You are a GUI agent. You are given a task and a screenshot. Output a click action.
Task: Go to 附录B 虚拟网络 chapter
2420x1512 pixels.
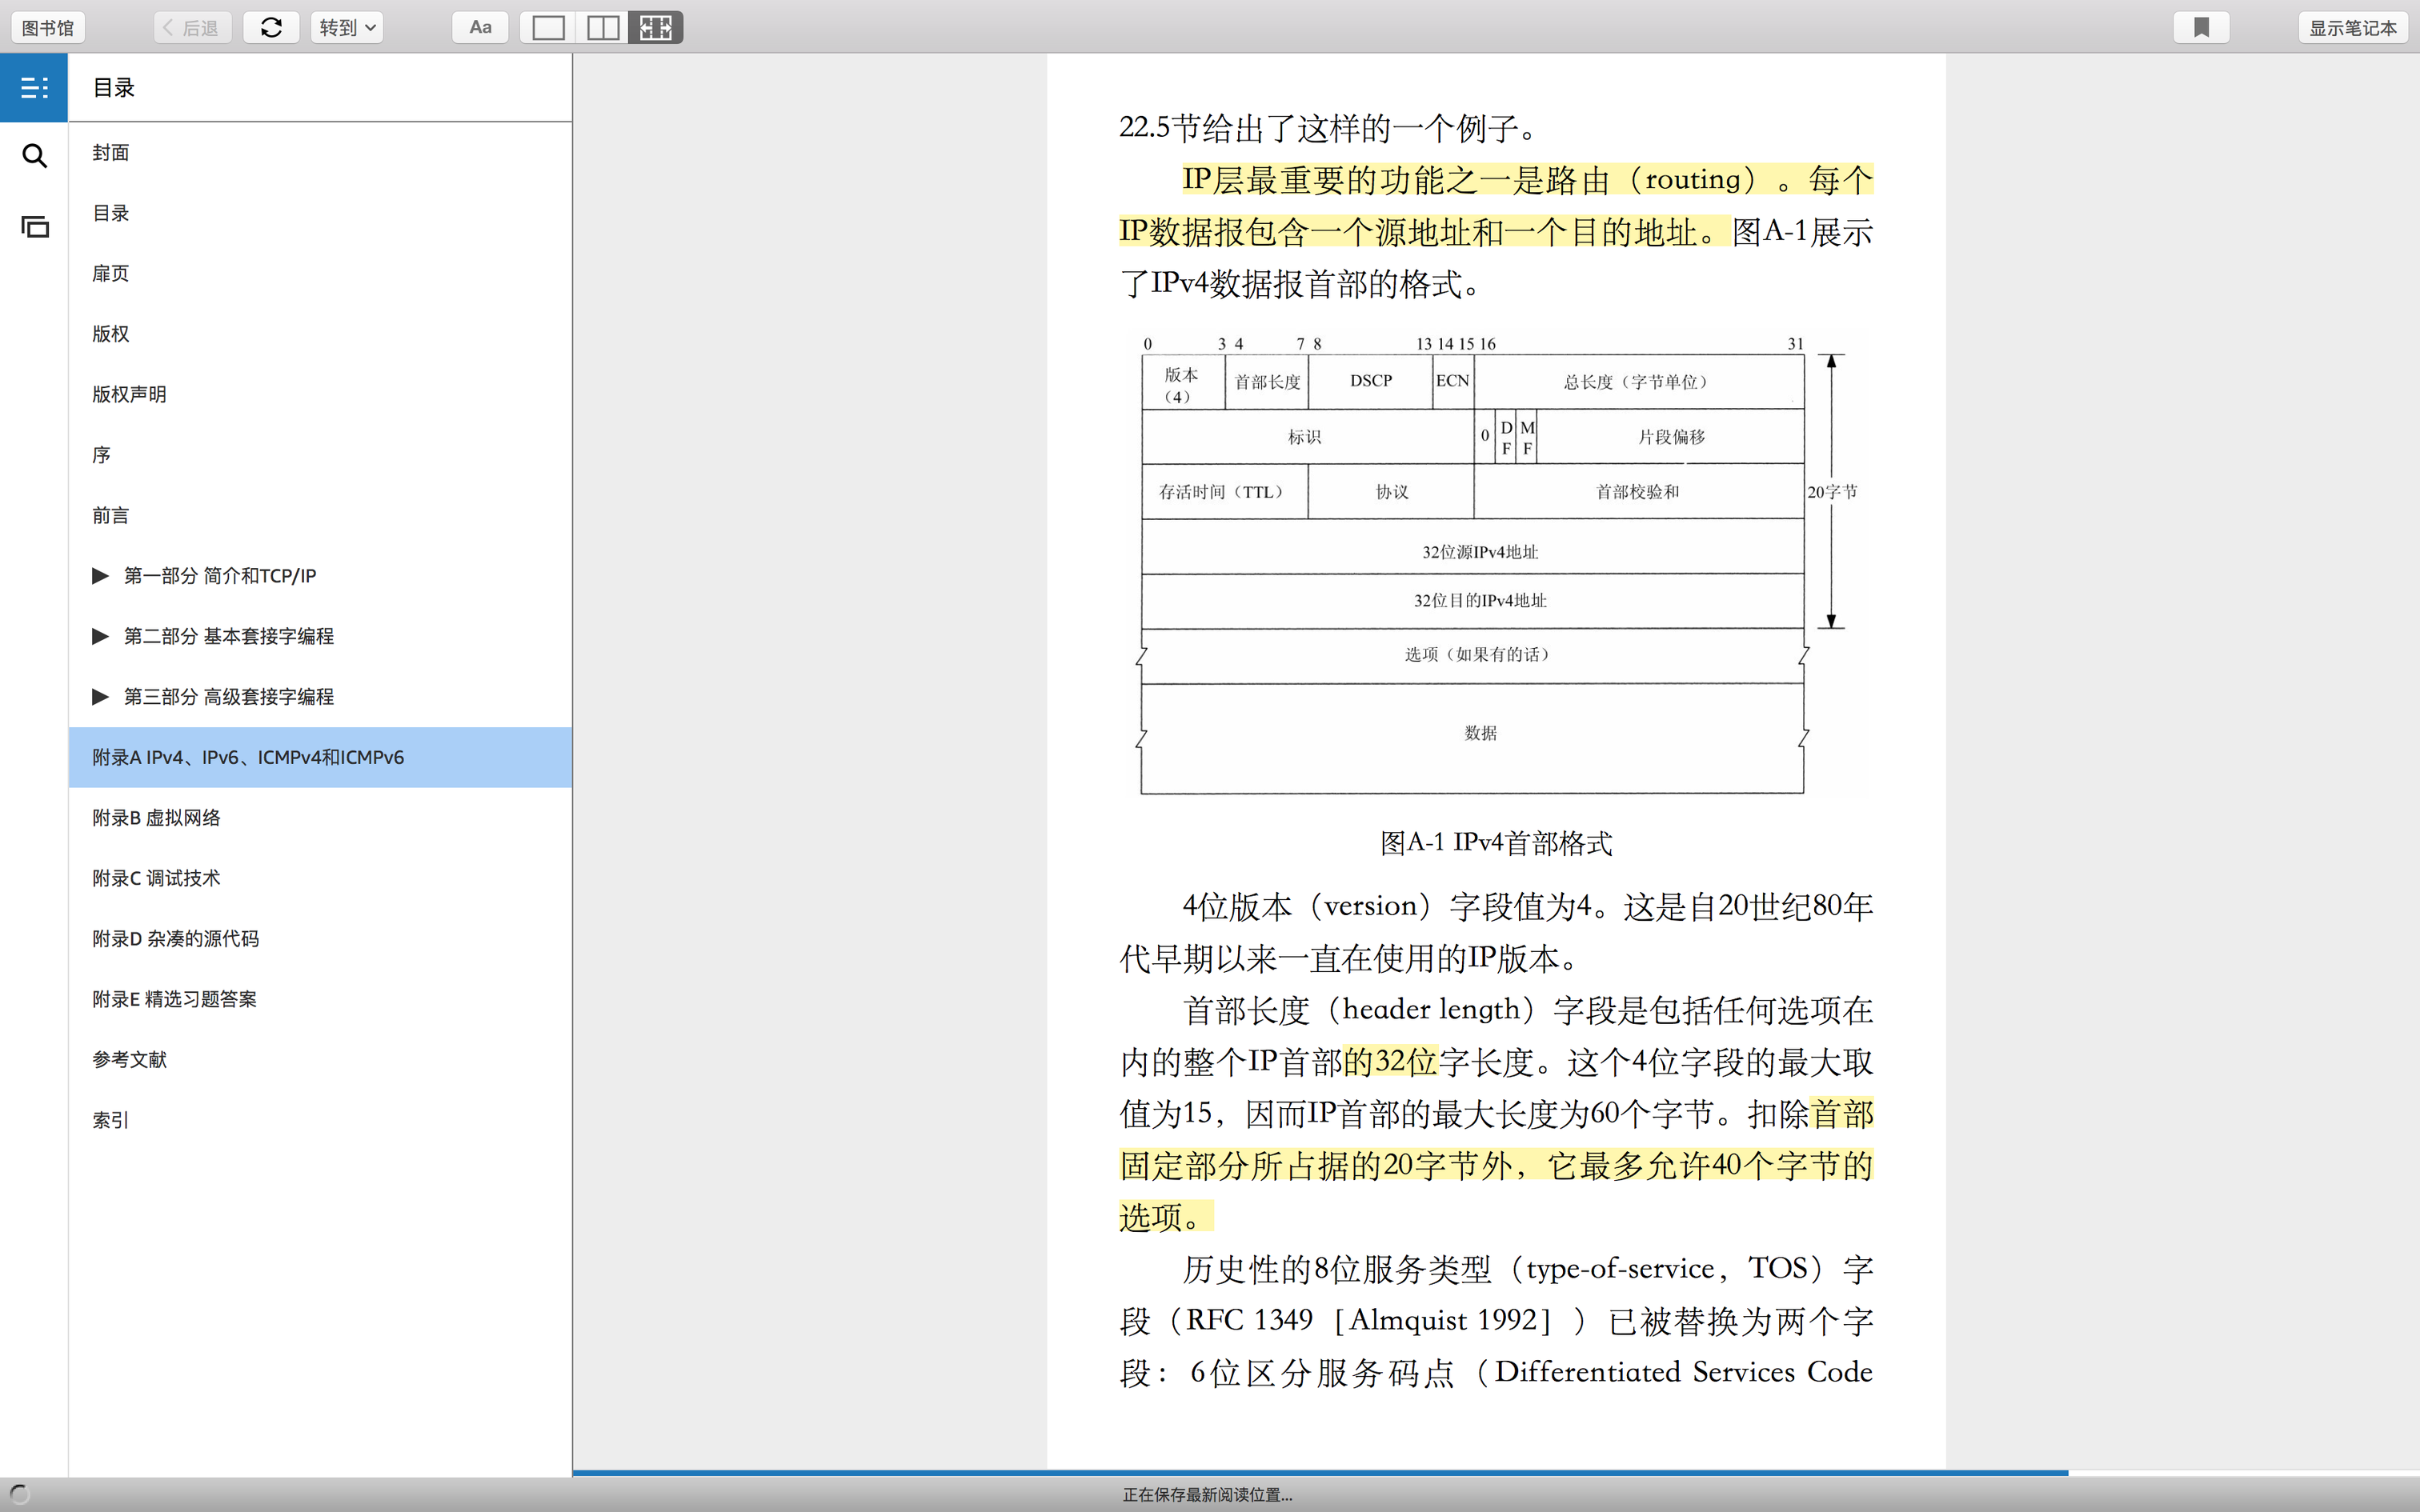156,817
